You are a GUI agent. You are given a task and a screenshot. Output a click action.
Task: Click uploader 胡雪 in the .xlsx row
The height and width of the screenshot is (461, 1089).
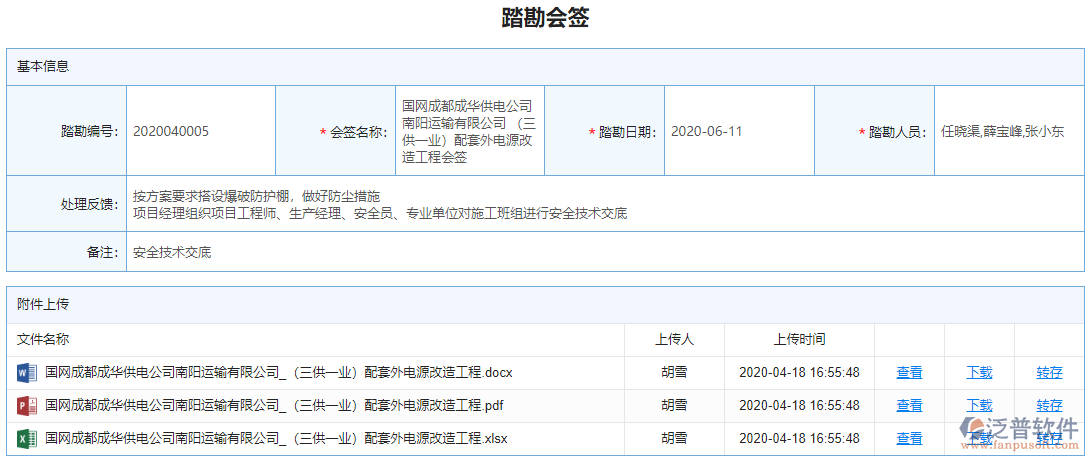pyautogui.click(x=674, y=439)
